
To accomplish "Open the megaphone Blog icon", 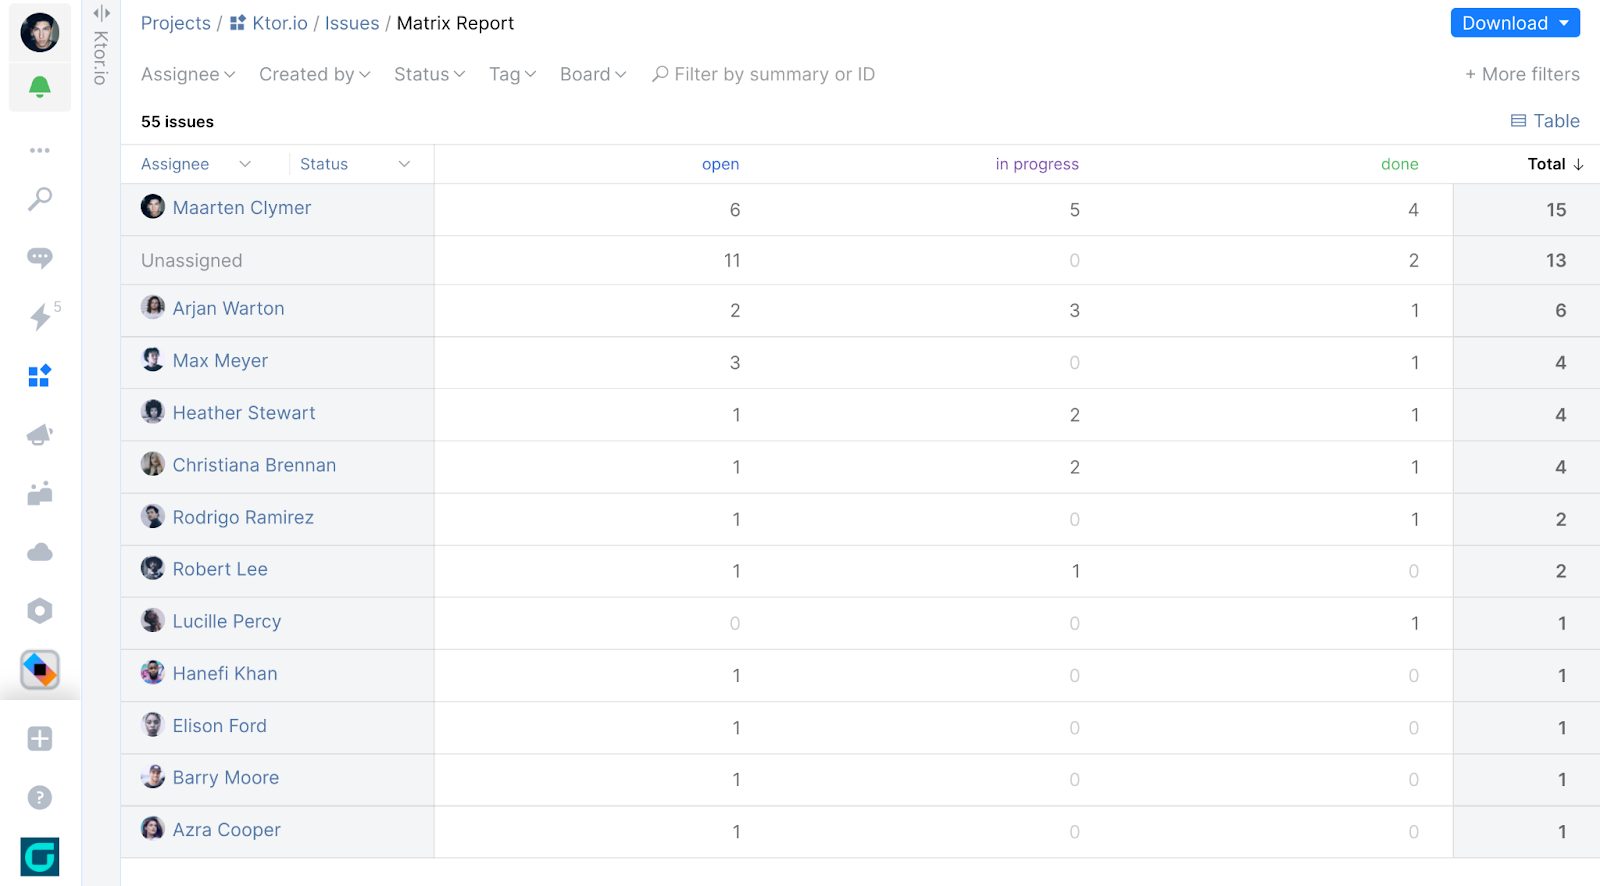I will (x=40, y=435).
